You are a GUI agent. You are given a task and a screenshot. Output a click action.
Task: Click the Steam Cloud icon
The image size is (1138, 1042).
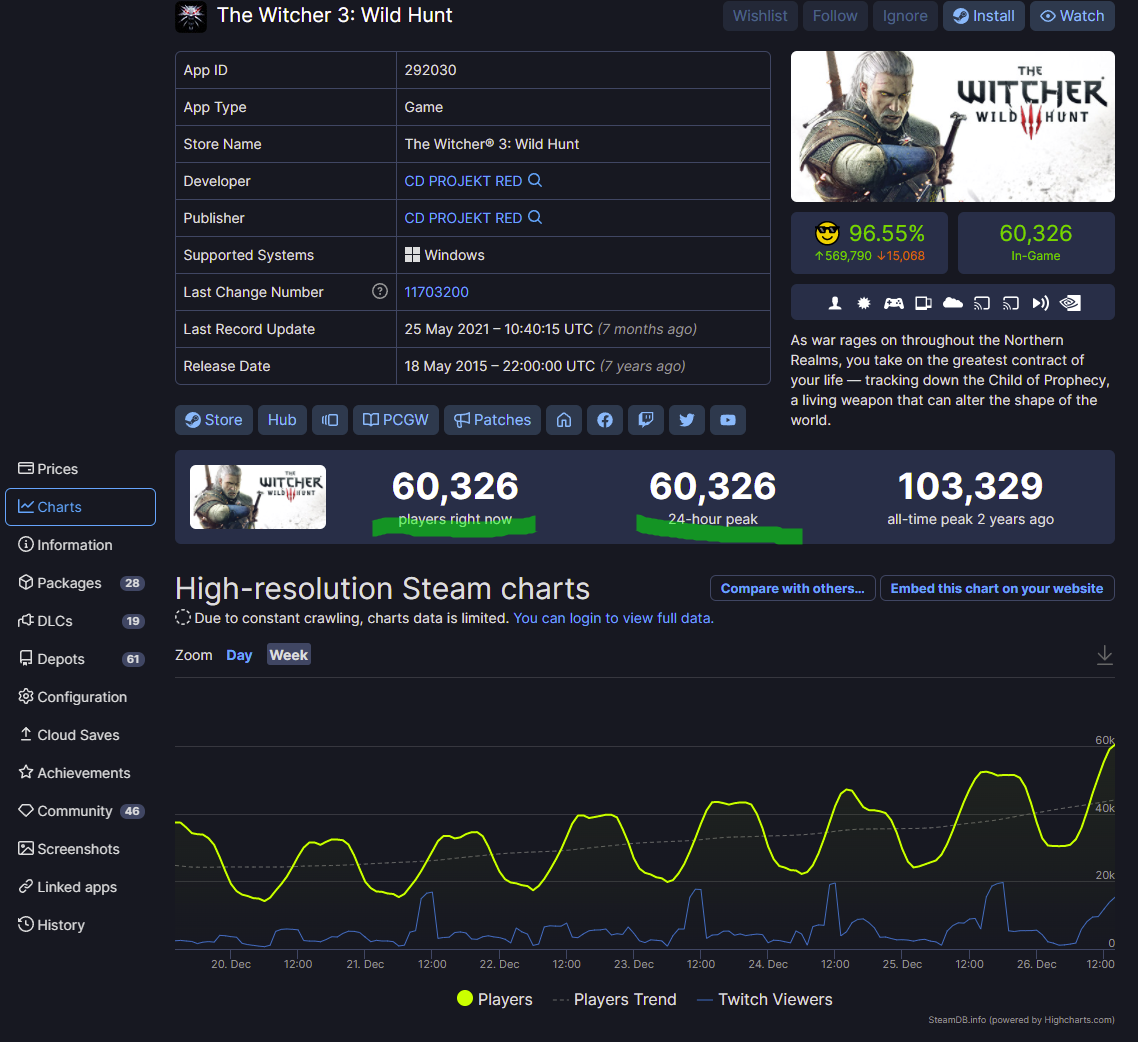point(952,303)
